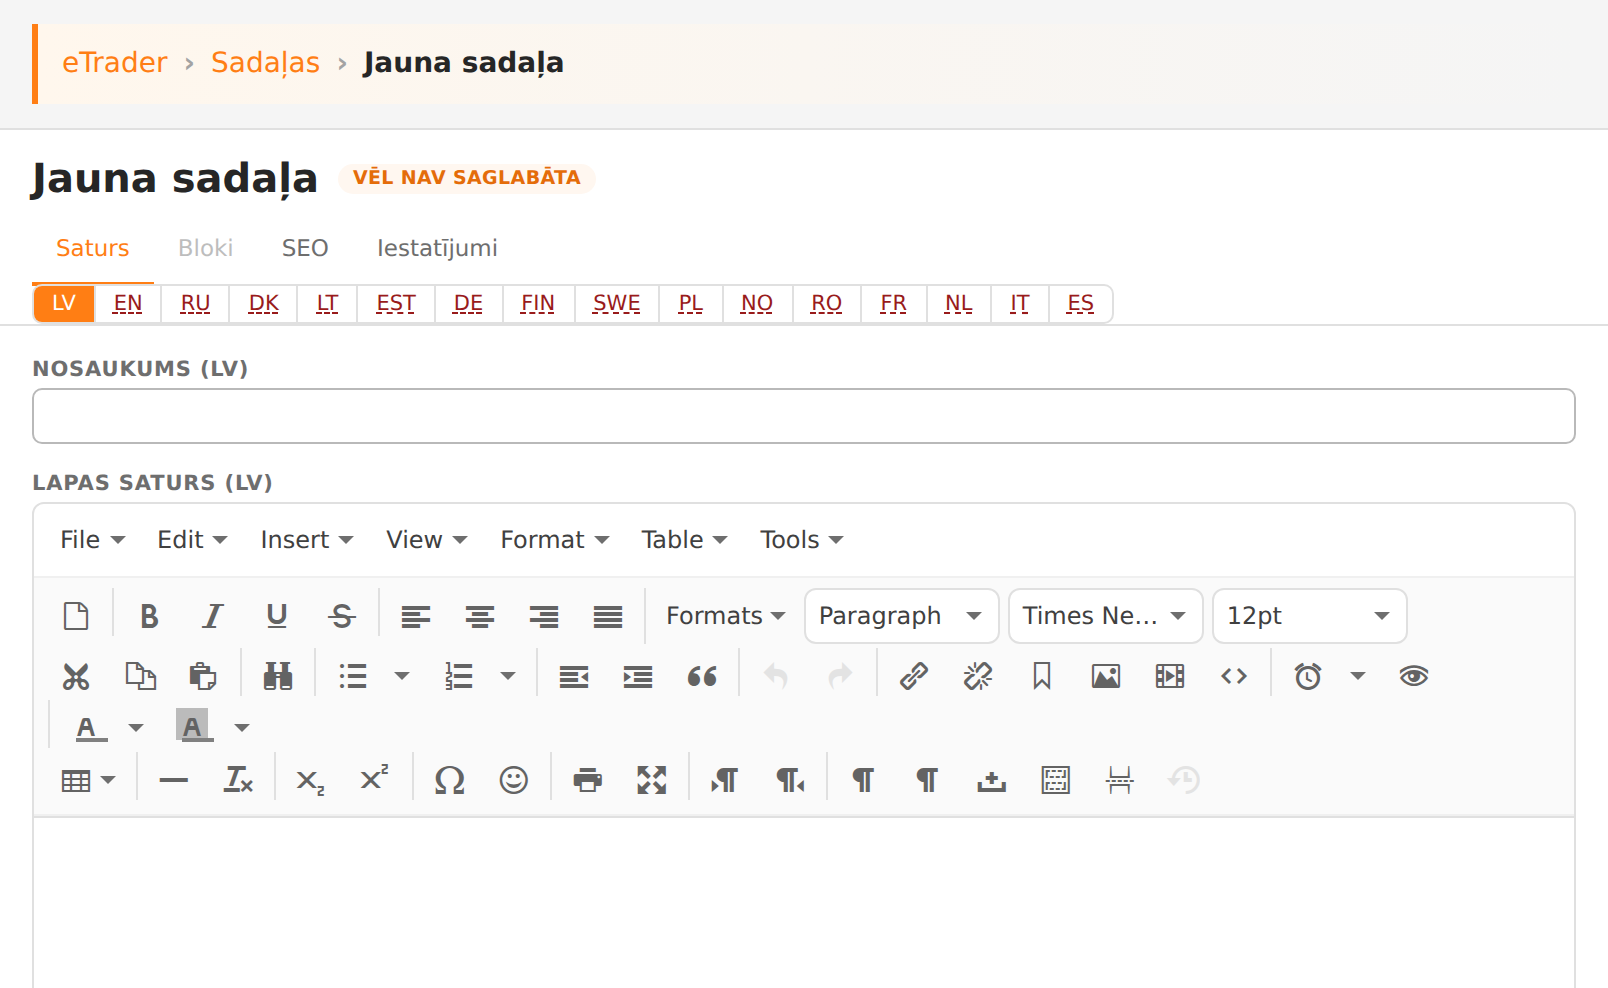This screenshot has height=988, width=1608.
Task: Open the Times New Roman font dropdown
Action: tap(1106, 616)
